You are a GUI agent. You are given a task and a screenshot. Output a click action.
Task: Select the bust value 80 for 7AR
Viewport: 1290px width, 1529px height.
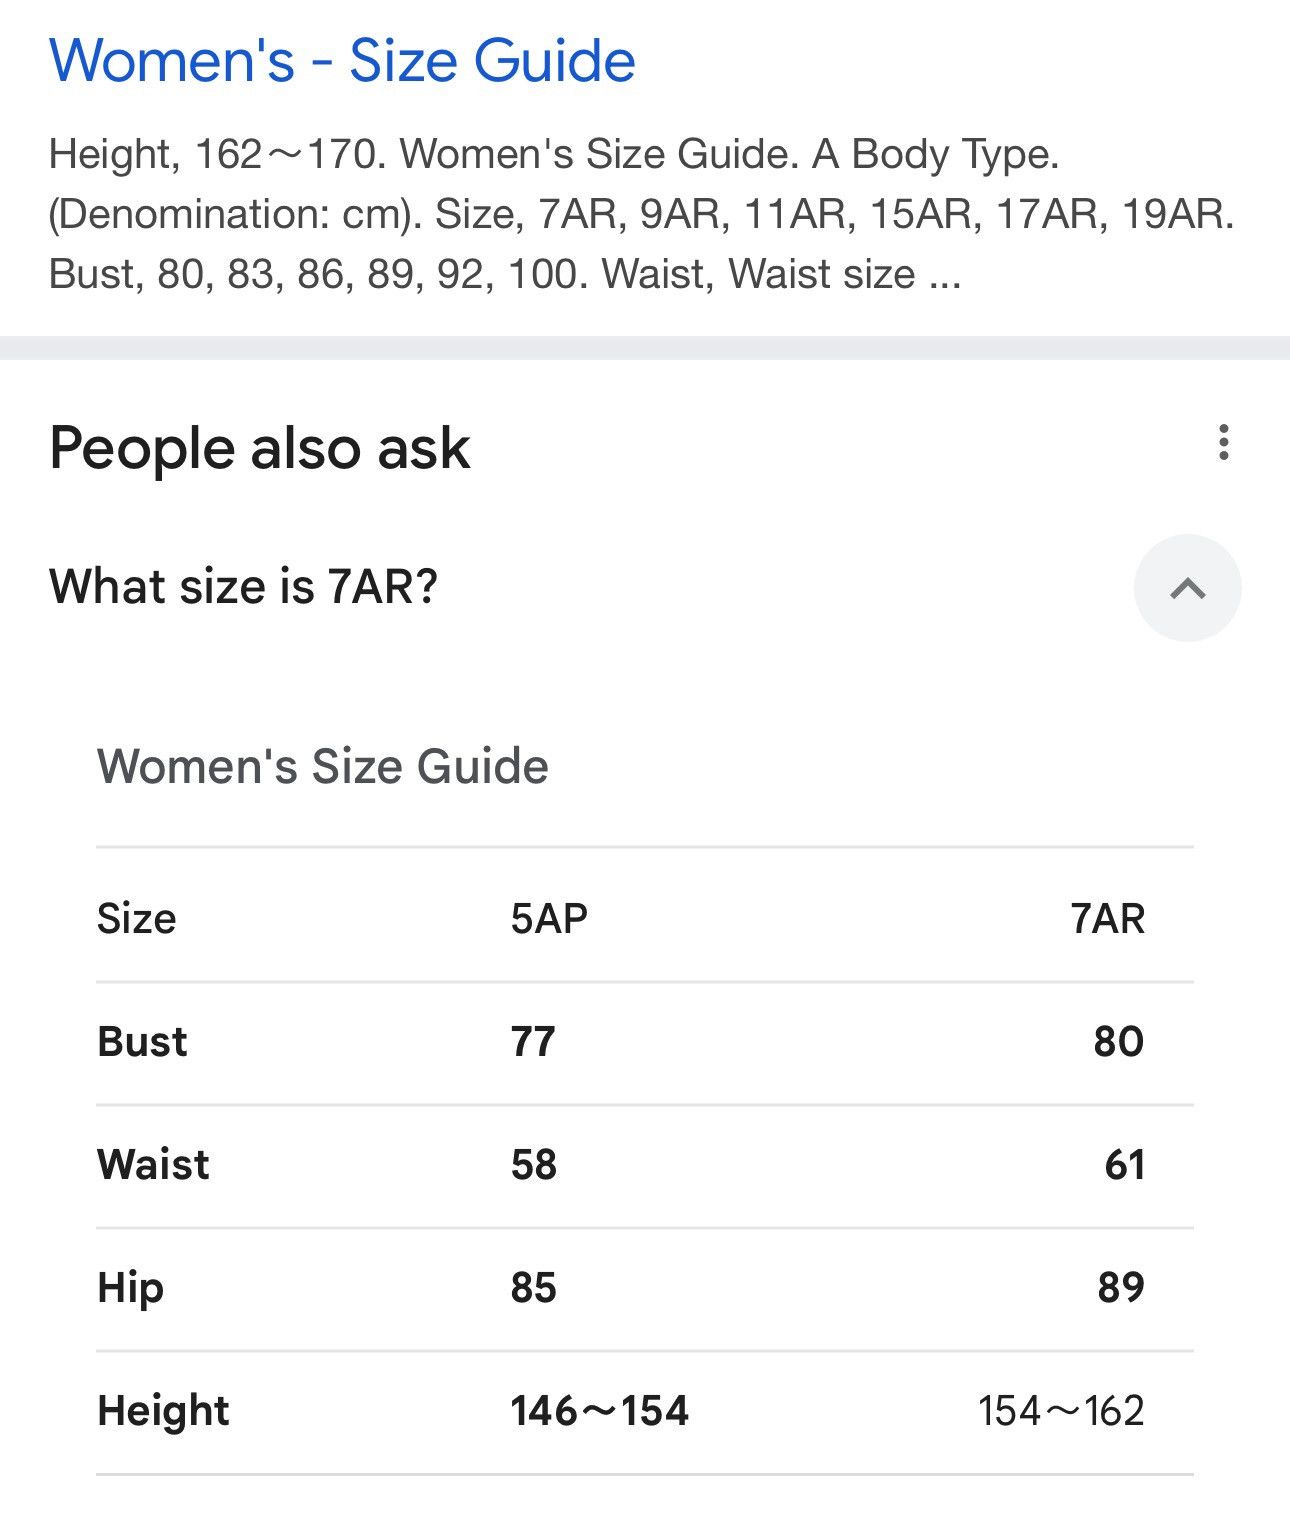tap(1119, 1042)
